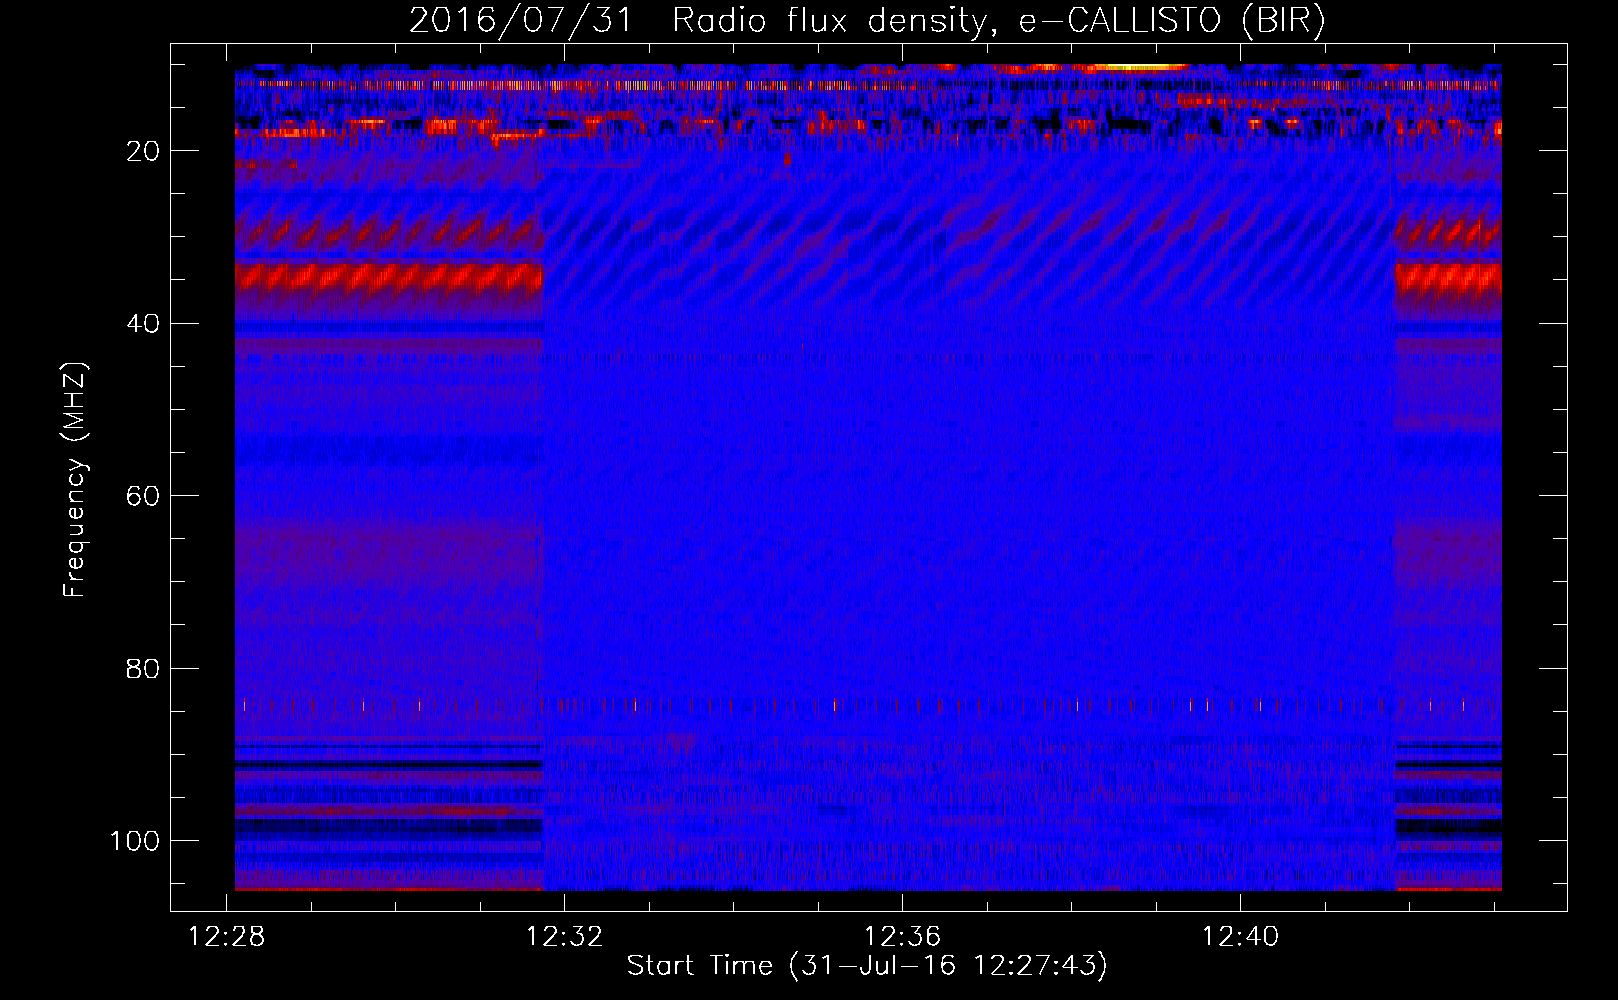Click the 12:36 time tick label
The width and height of the screenshot is (1618, 1000).
903,937
